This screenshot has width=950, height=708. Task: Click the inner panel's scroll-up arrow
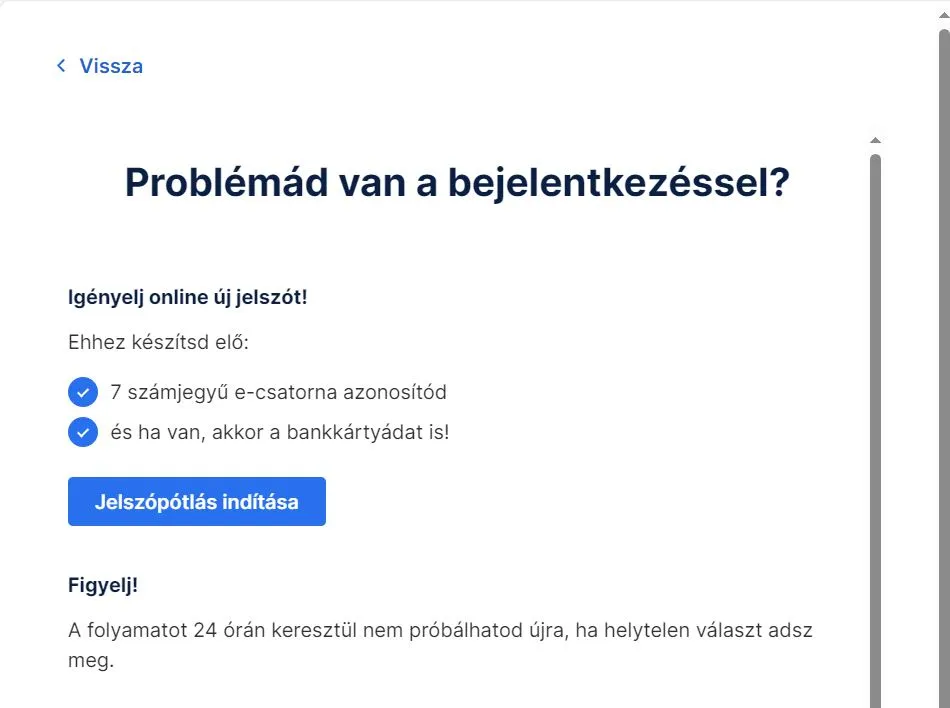tap(875, 141)
